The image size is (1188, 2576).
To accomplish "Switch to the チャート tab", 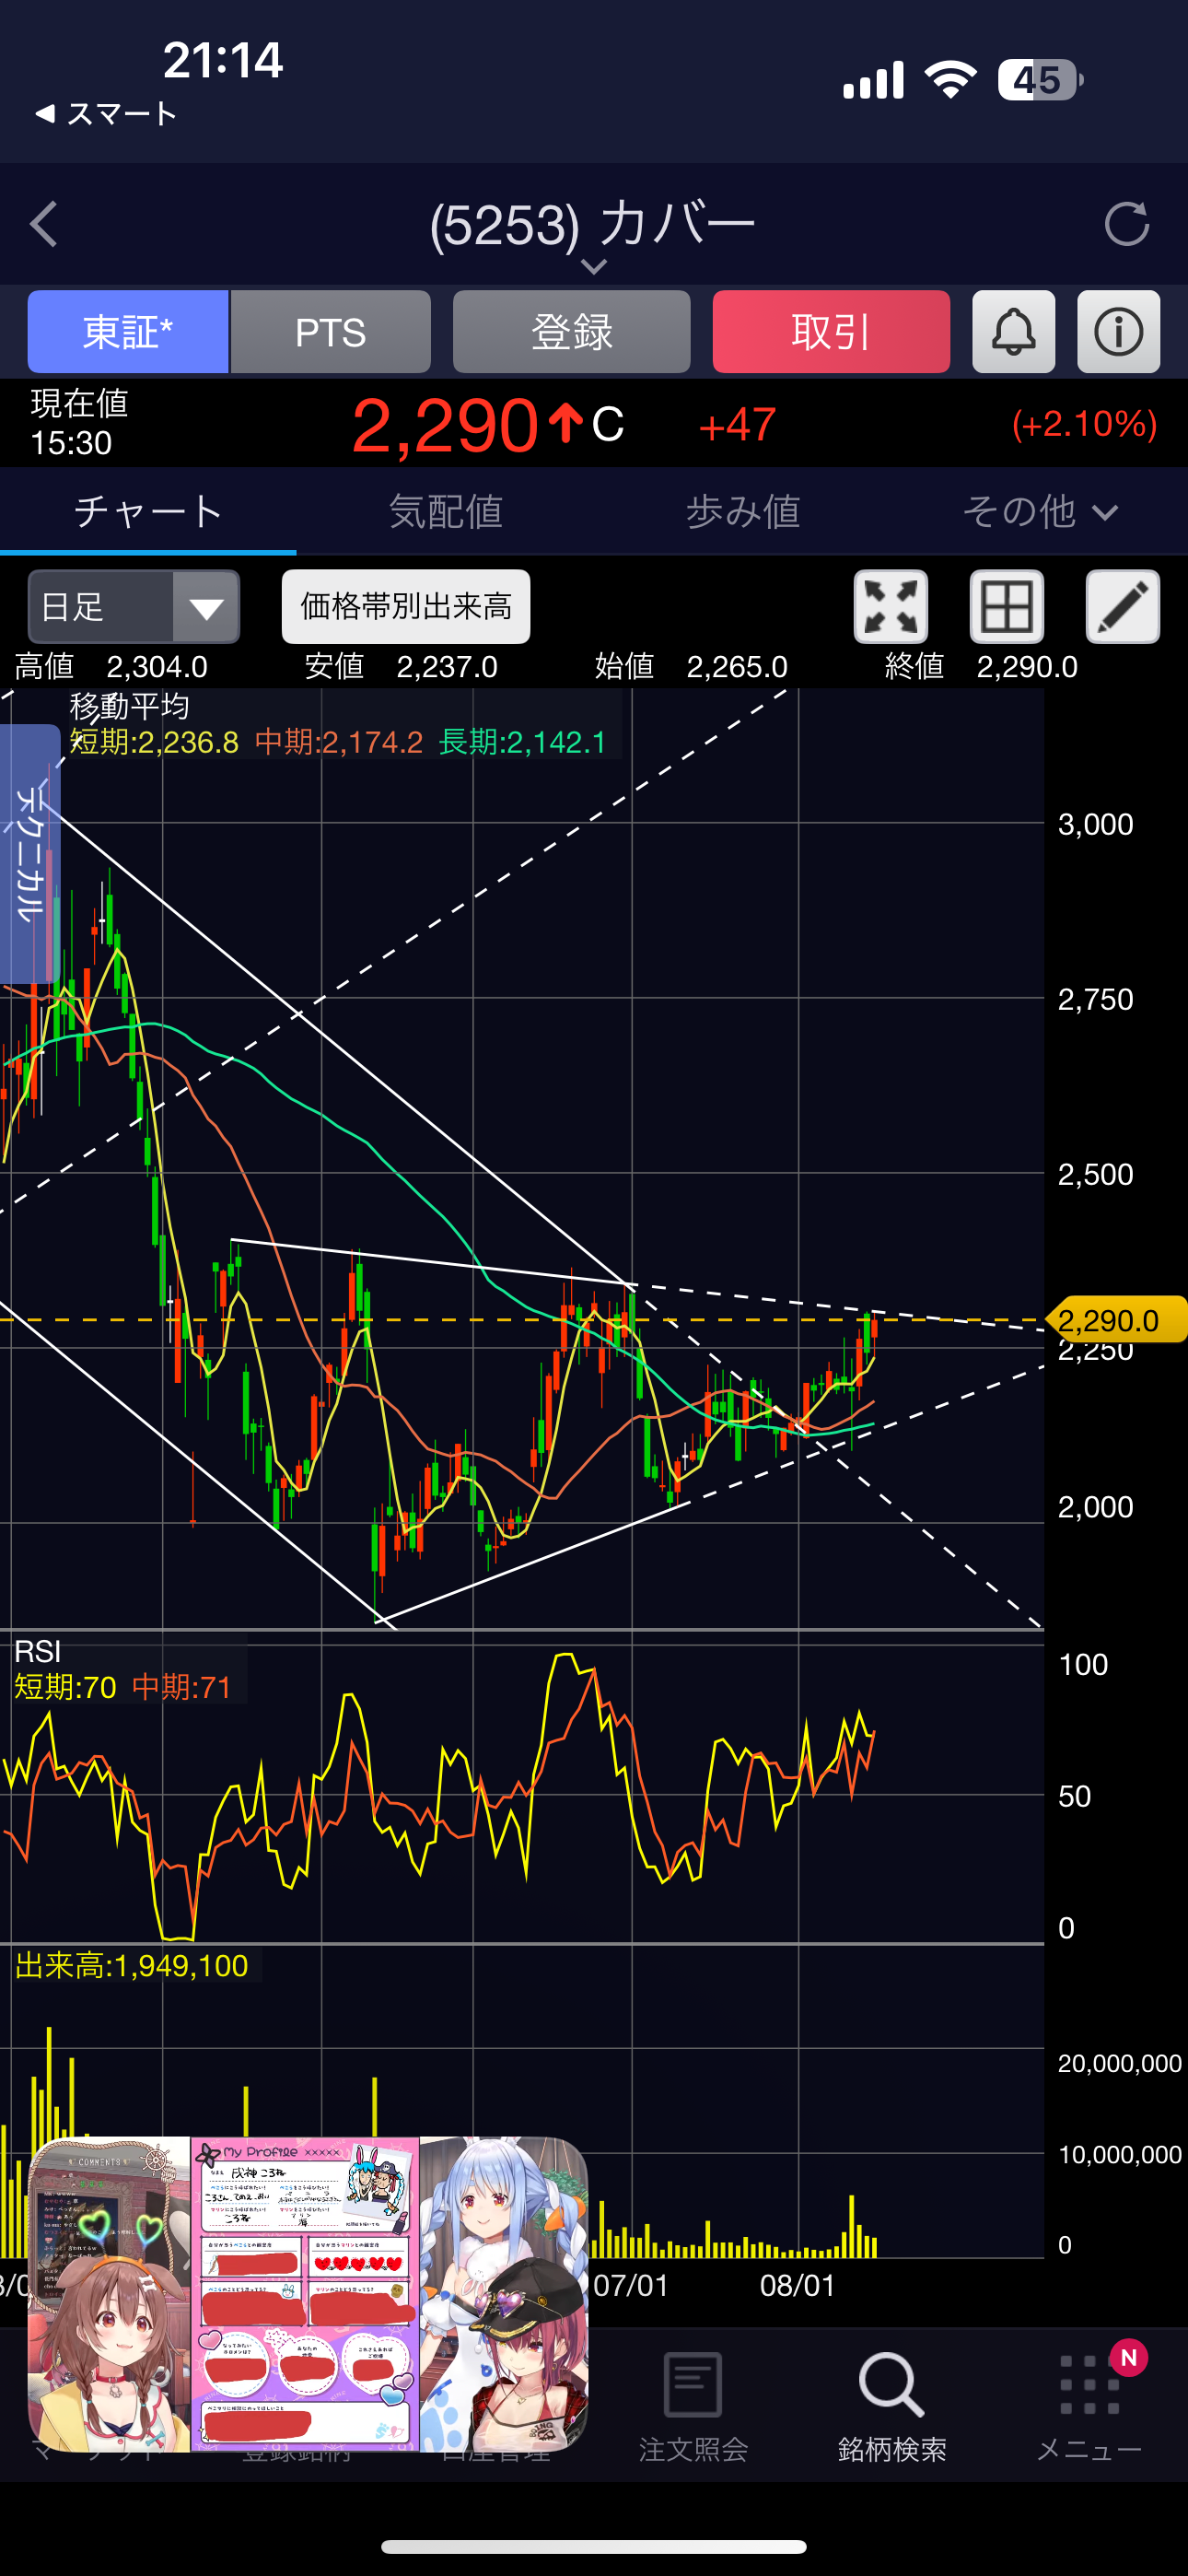I will 148,512.
